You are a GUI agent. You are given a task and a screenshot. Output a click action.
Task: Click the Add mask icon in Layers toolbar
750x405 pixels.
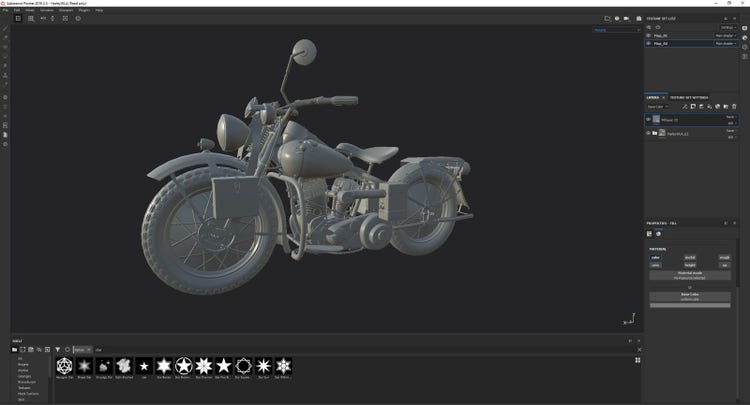(x=693, y=107)
